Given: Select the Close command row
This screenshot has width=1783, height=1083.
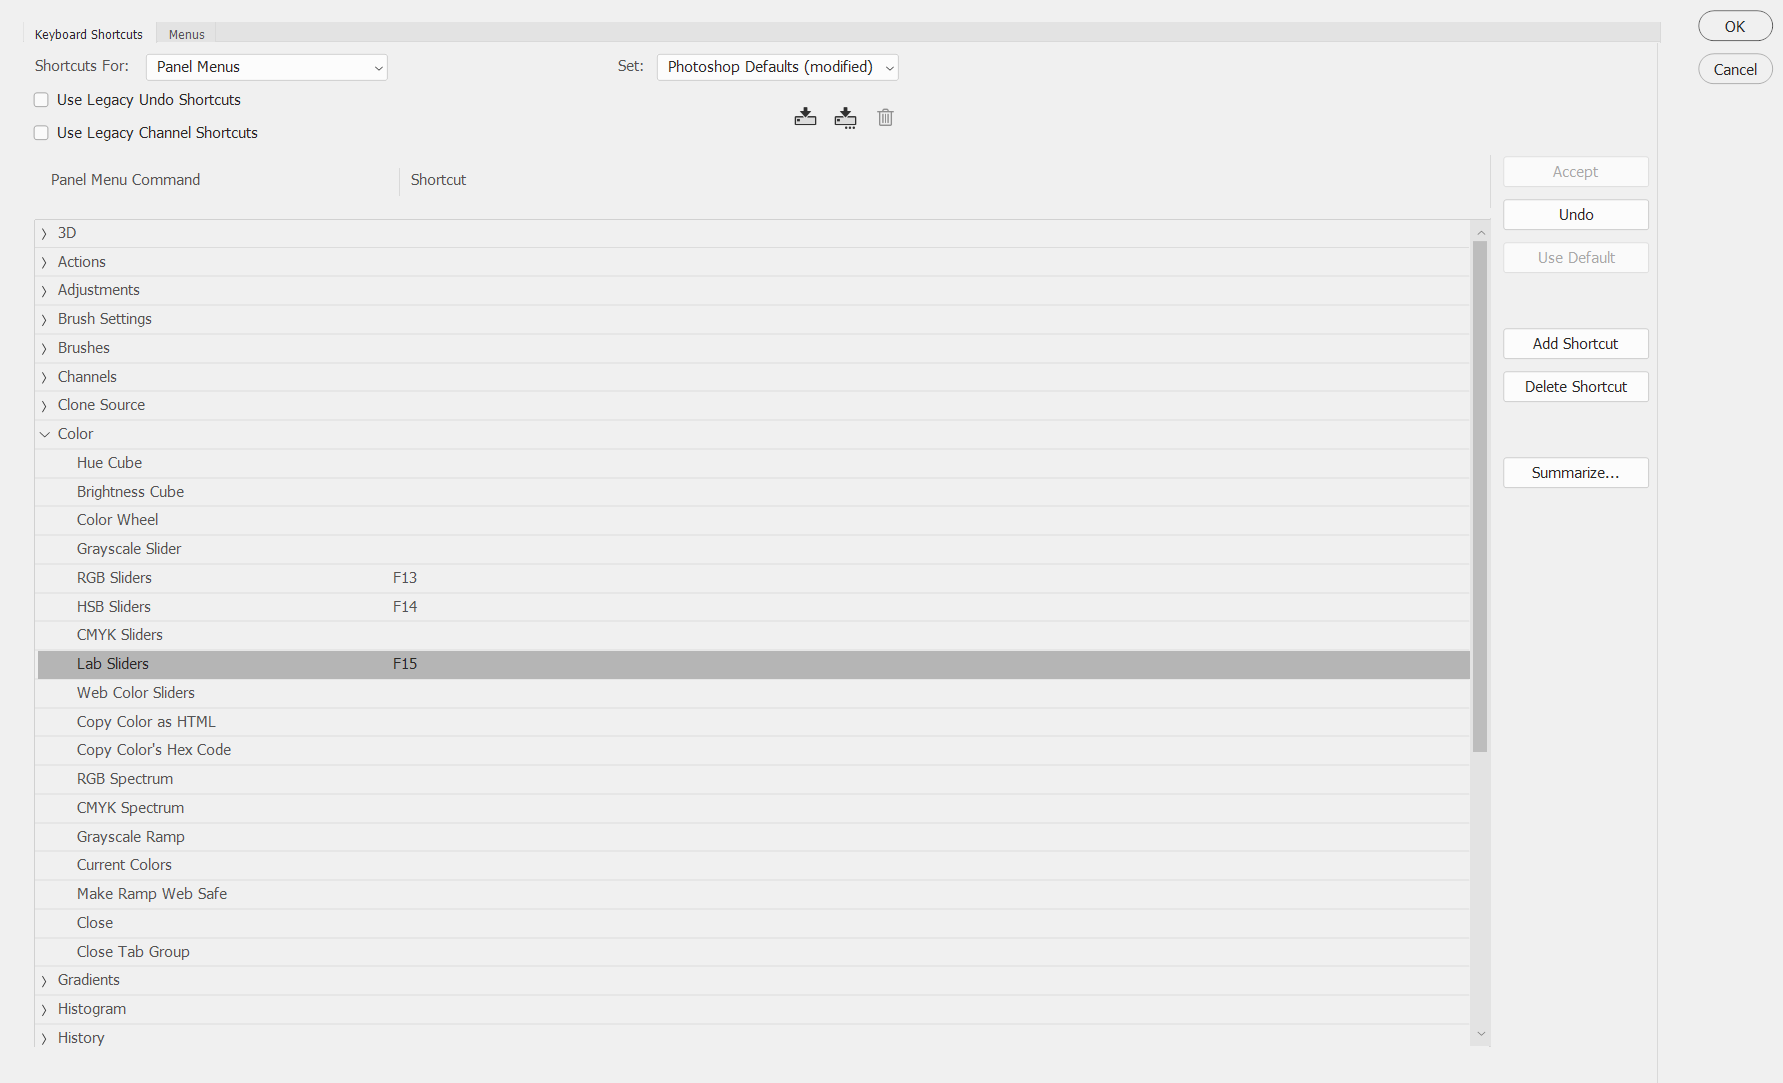Looking at the screenshot, I should (753, 923).
